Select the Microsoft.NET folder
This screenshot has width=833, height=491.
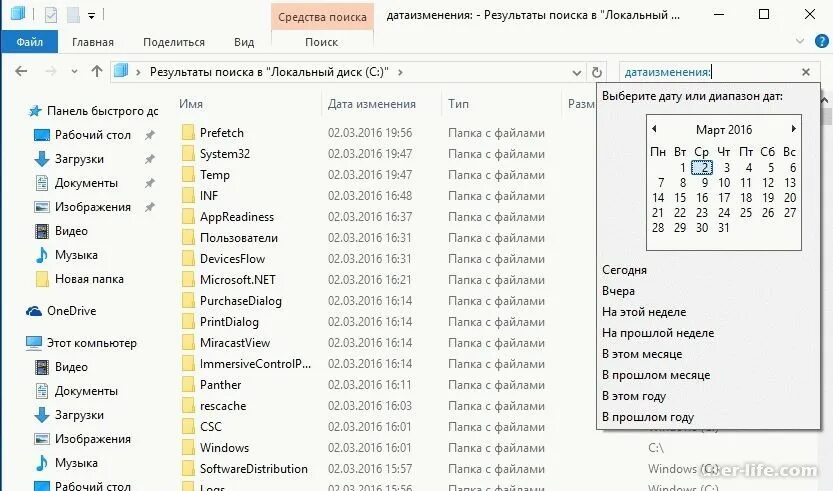point(237,280)
